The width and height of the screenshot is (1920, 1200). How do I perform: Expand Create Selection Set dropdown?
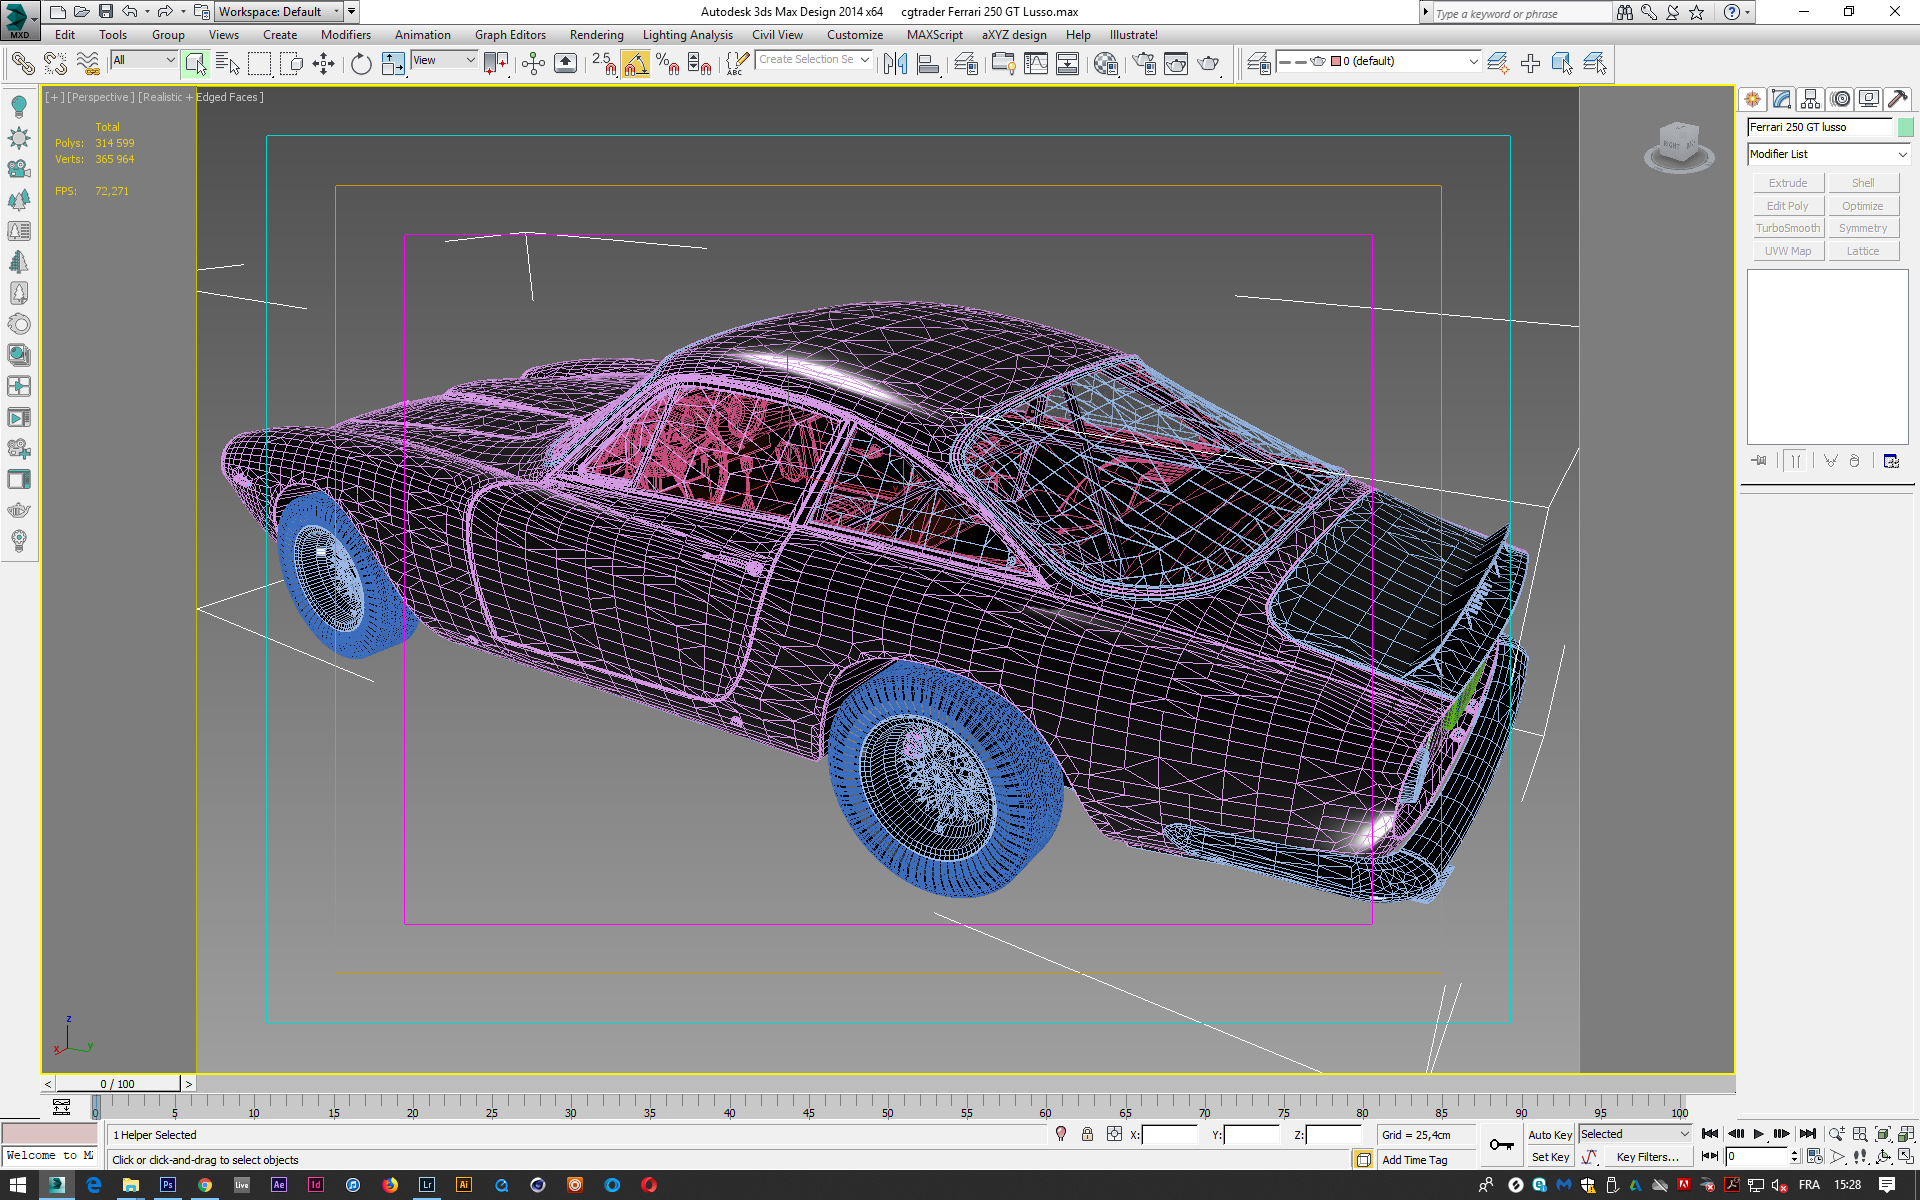point(865,60)
